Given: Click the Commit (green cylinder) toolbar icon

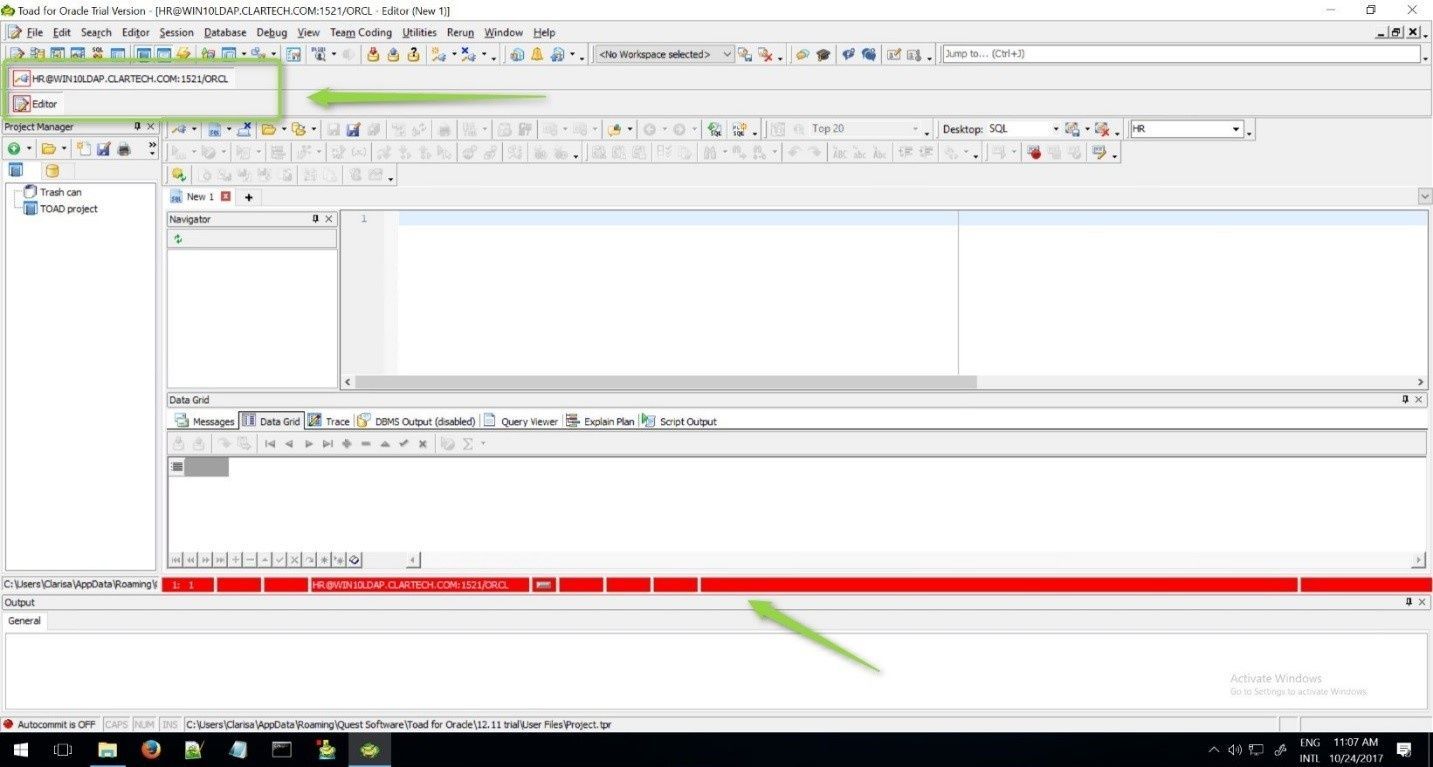Looking at the screenshot, I should pyautogui.click(x=372, y=54).
